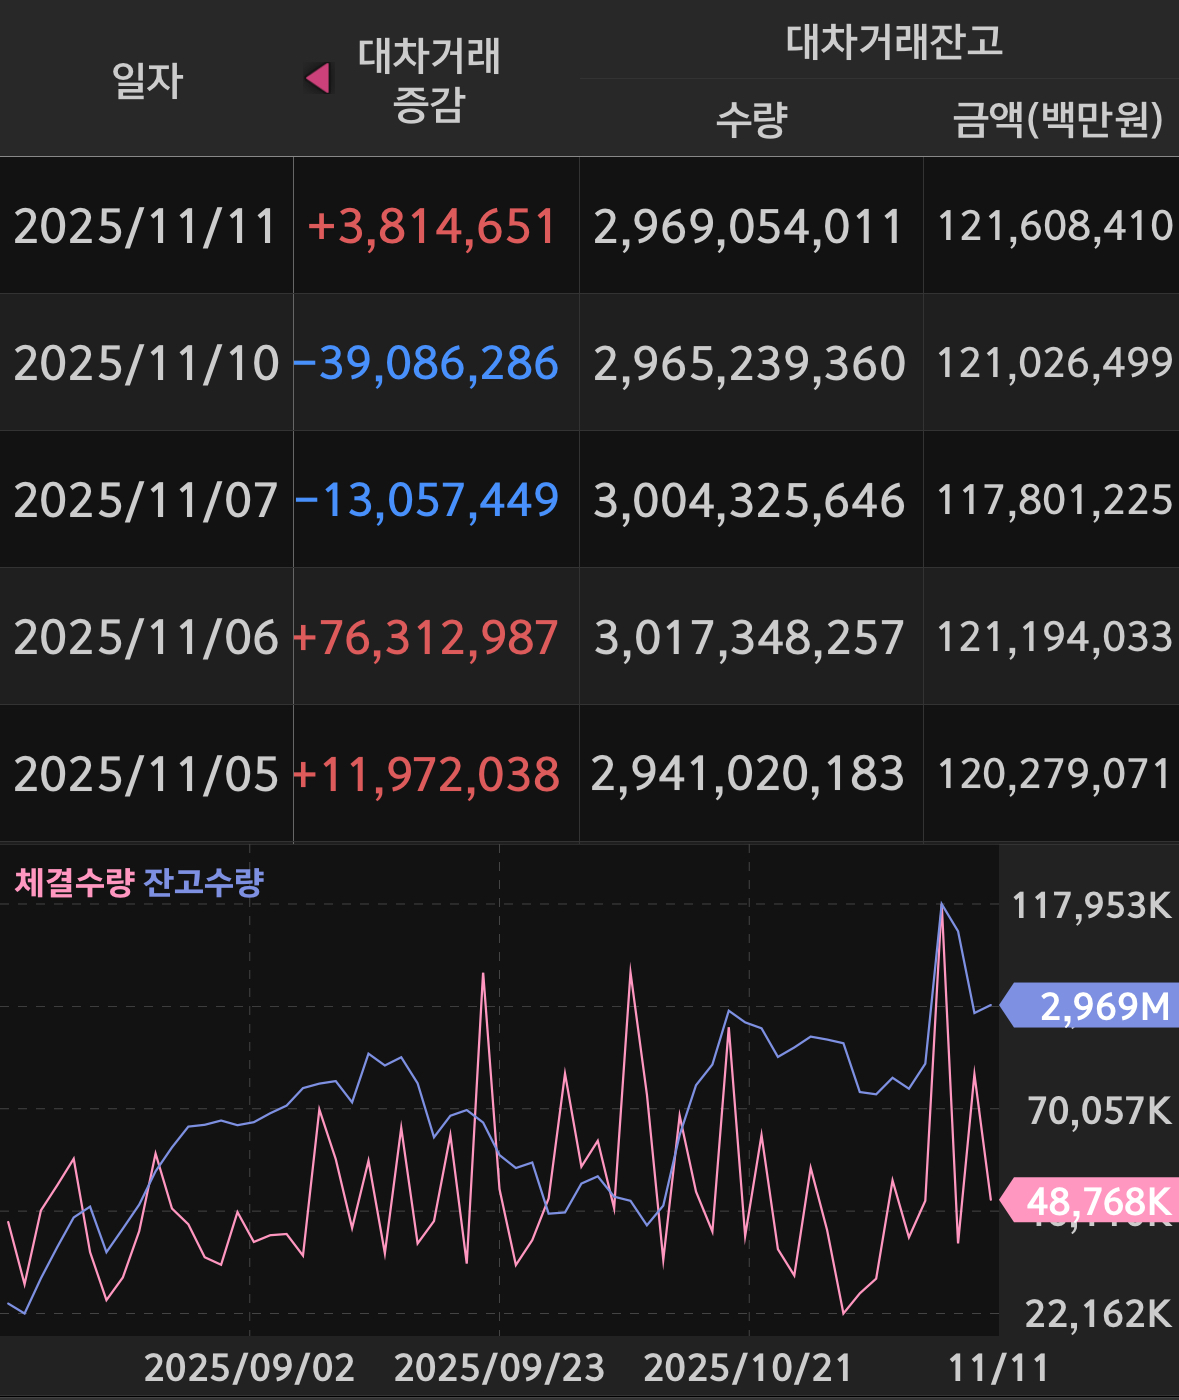Click amount 120,279,071

1055,775
